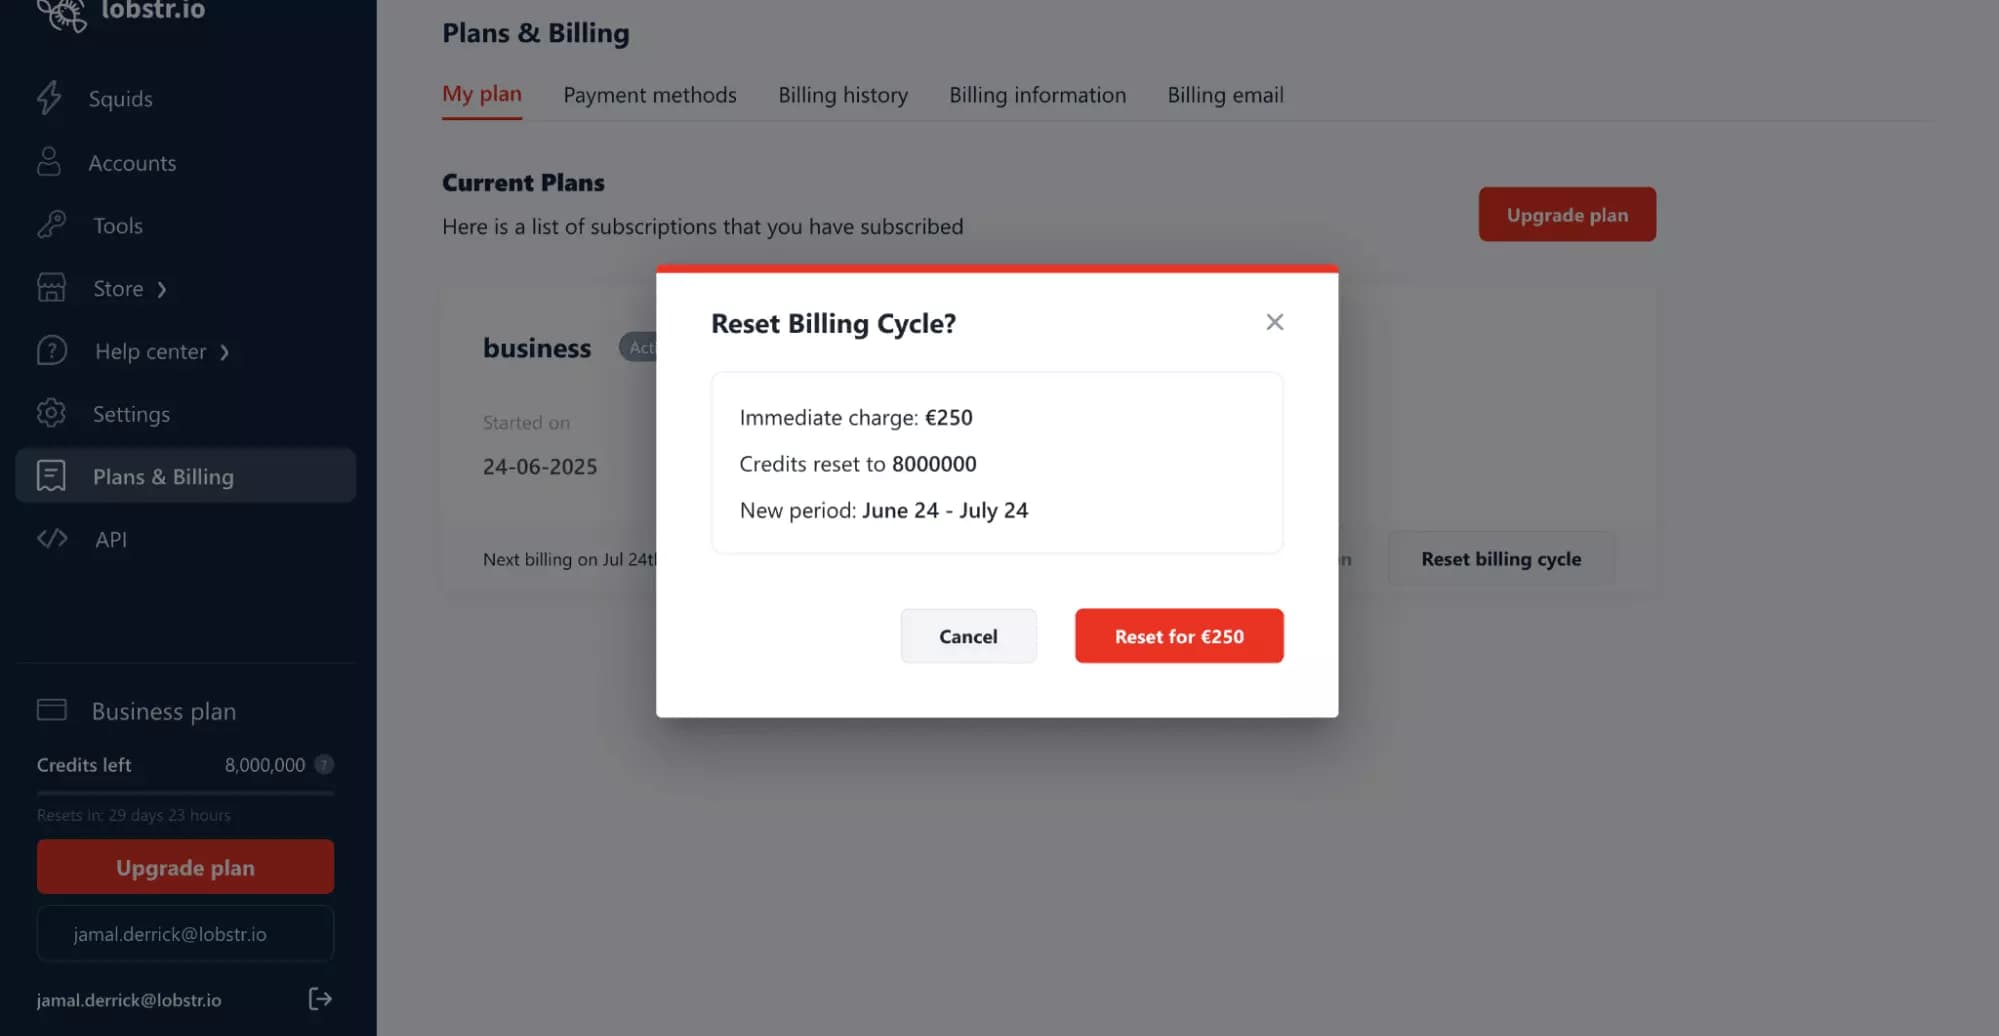Click the Store shop icon
The height and width of the screenshot is (1036, 1999).
pos(50,288)
